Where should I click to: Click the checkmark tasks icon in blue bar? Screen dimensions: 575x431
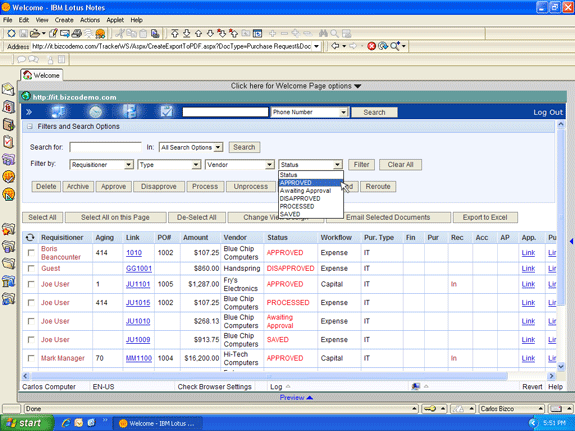166,112
